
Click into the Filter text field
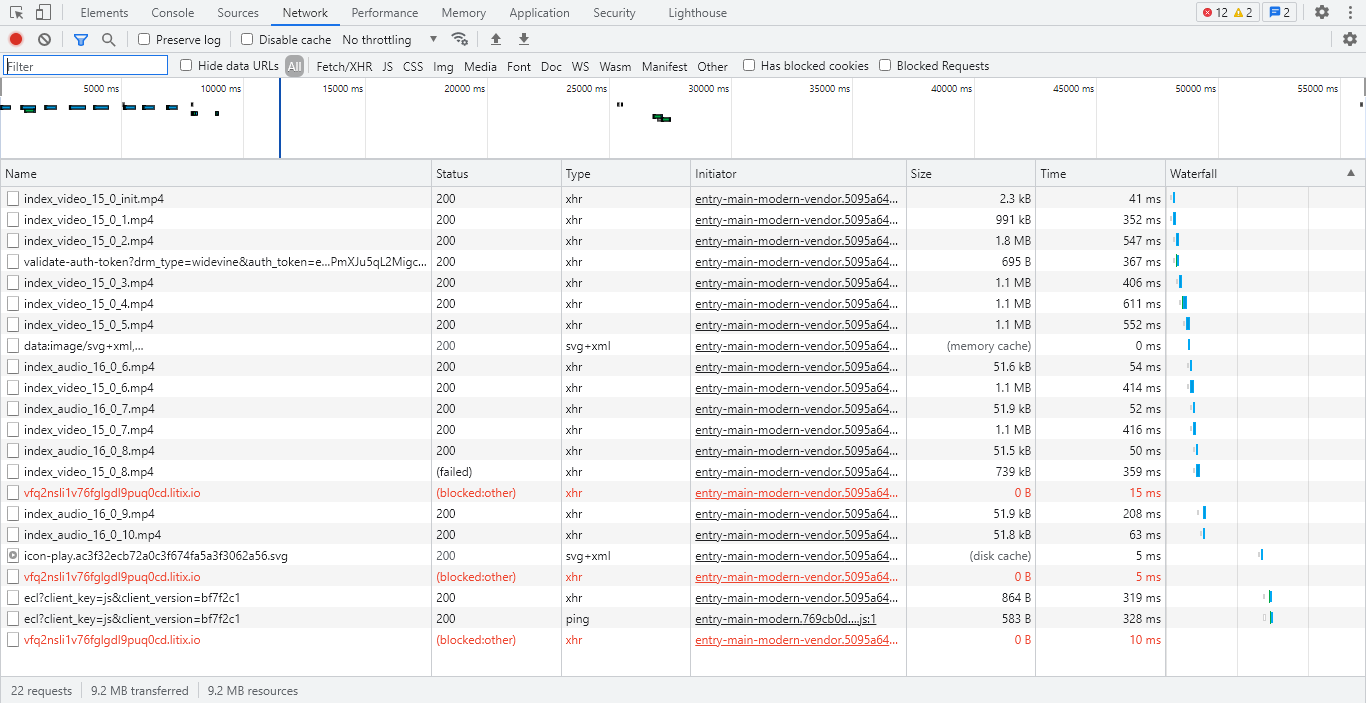(86, 66)
